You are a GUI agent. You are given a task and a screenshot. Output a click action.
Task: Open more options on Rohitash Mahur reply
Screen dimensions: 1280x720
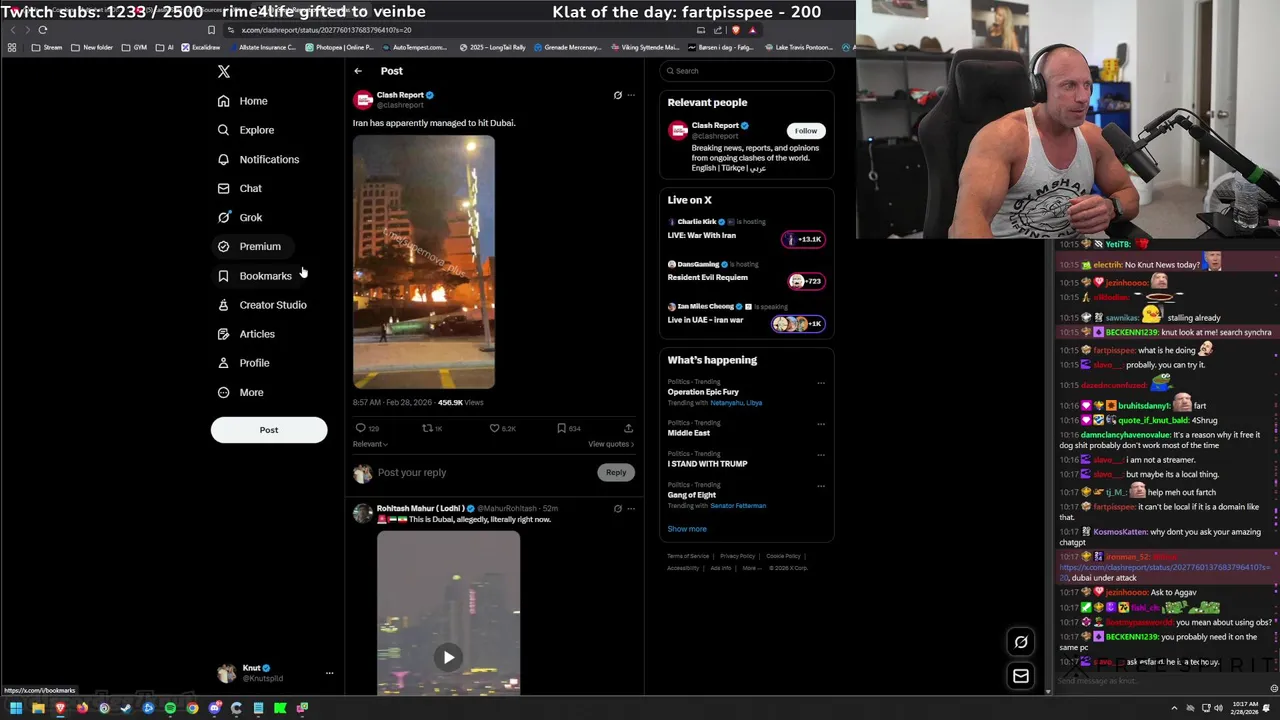tap(630, 509)
